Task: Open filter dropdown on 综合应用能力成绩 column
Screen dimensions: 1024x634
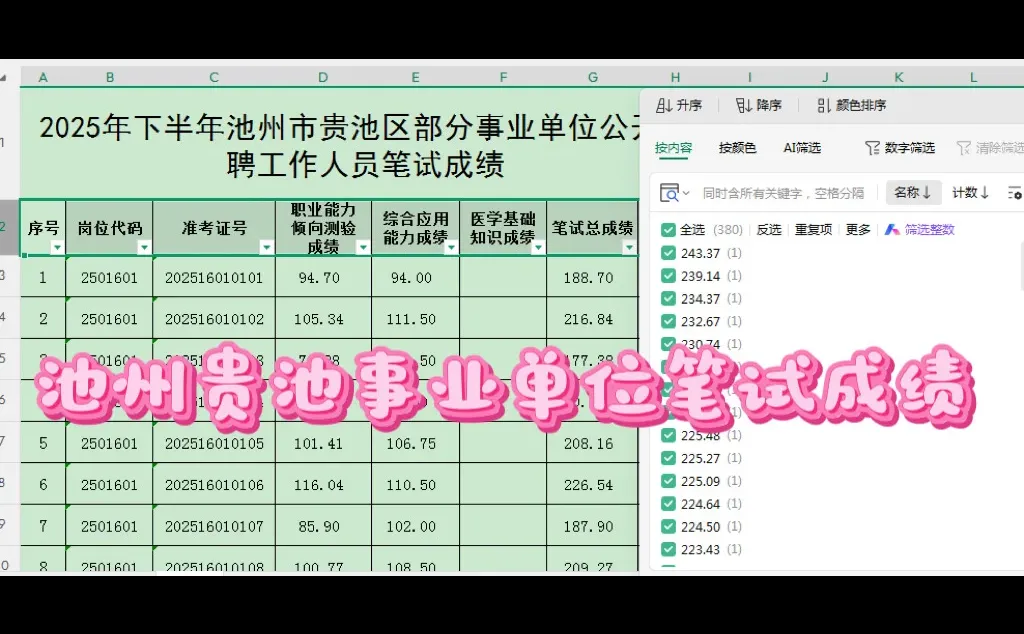Action: (451, 247)
